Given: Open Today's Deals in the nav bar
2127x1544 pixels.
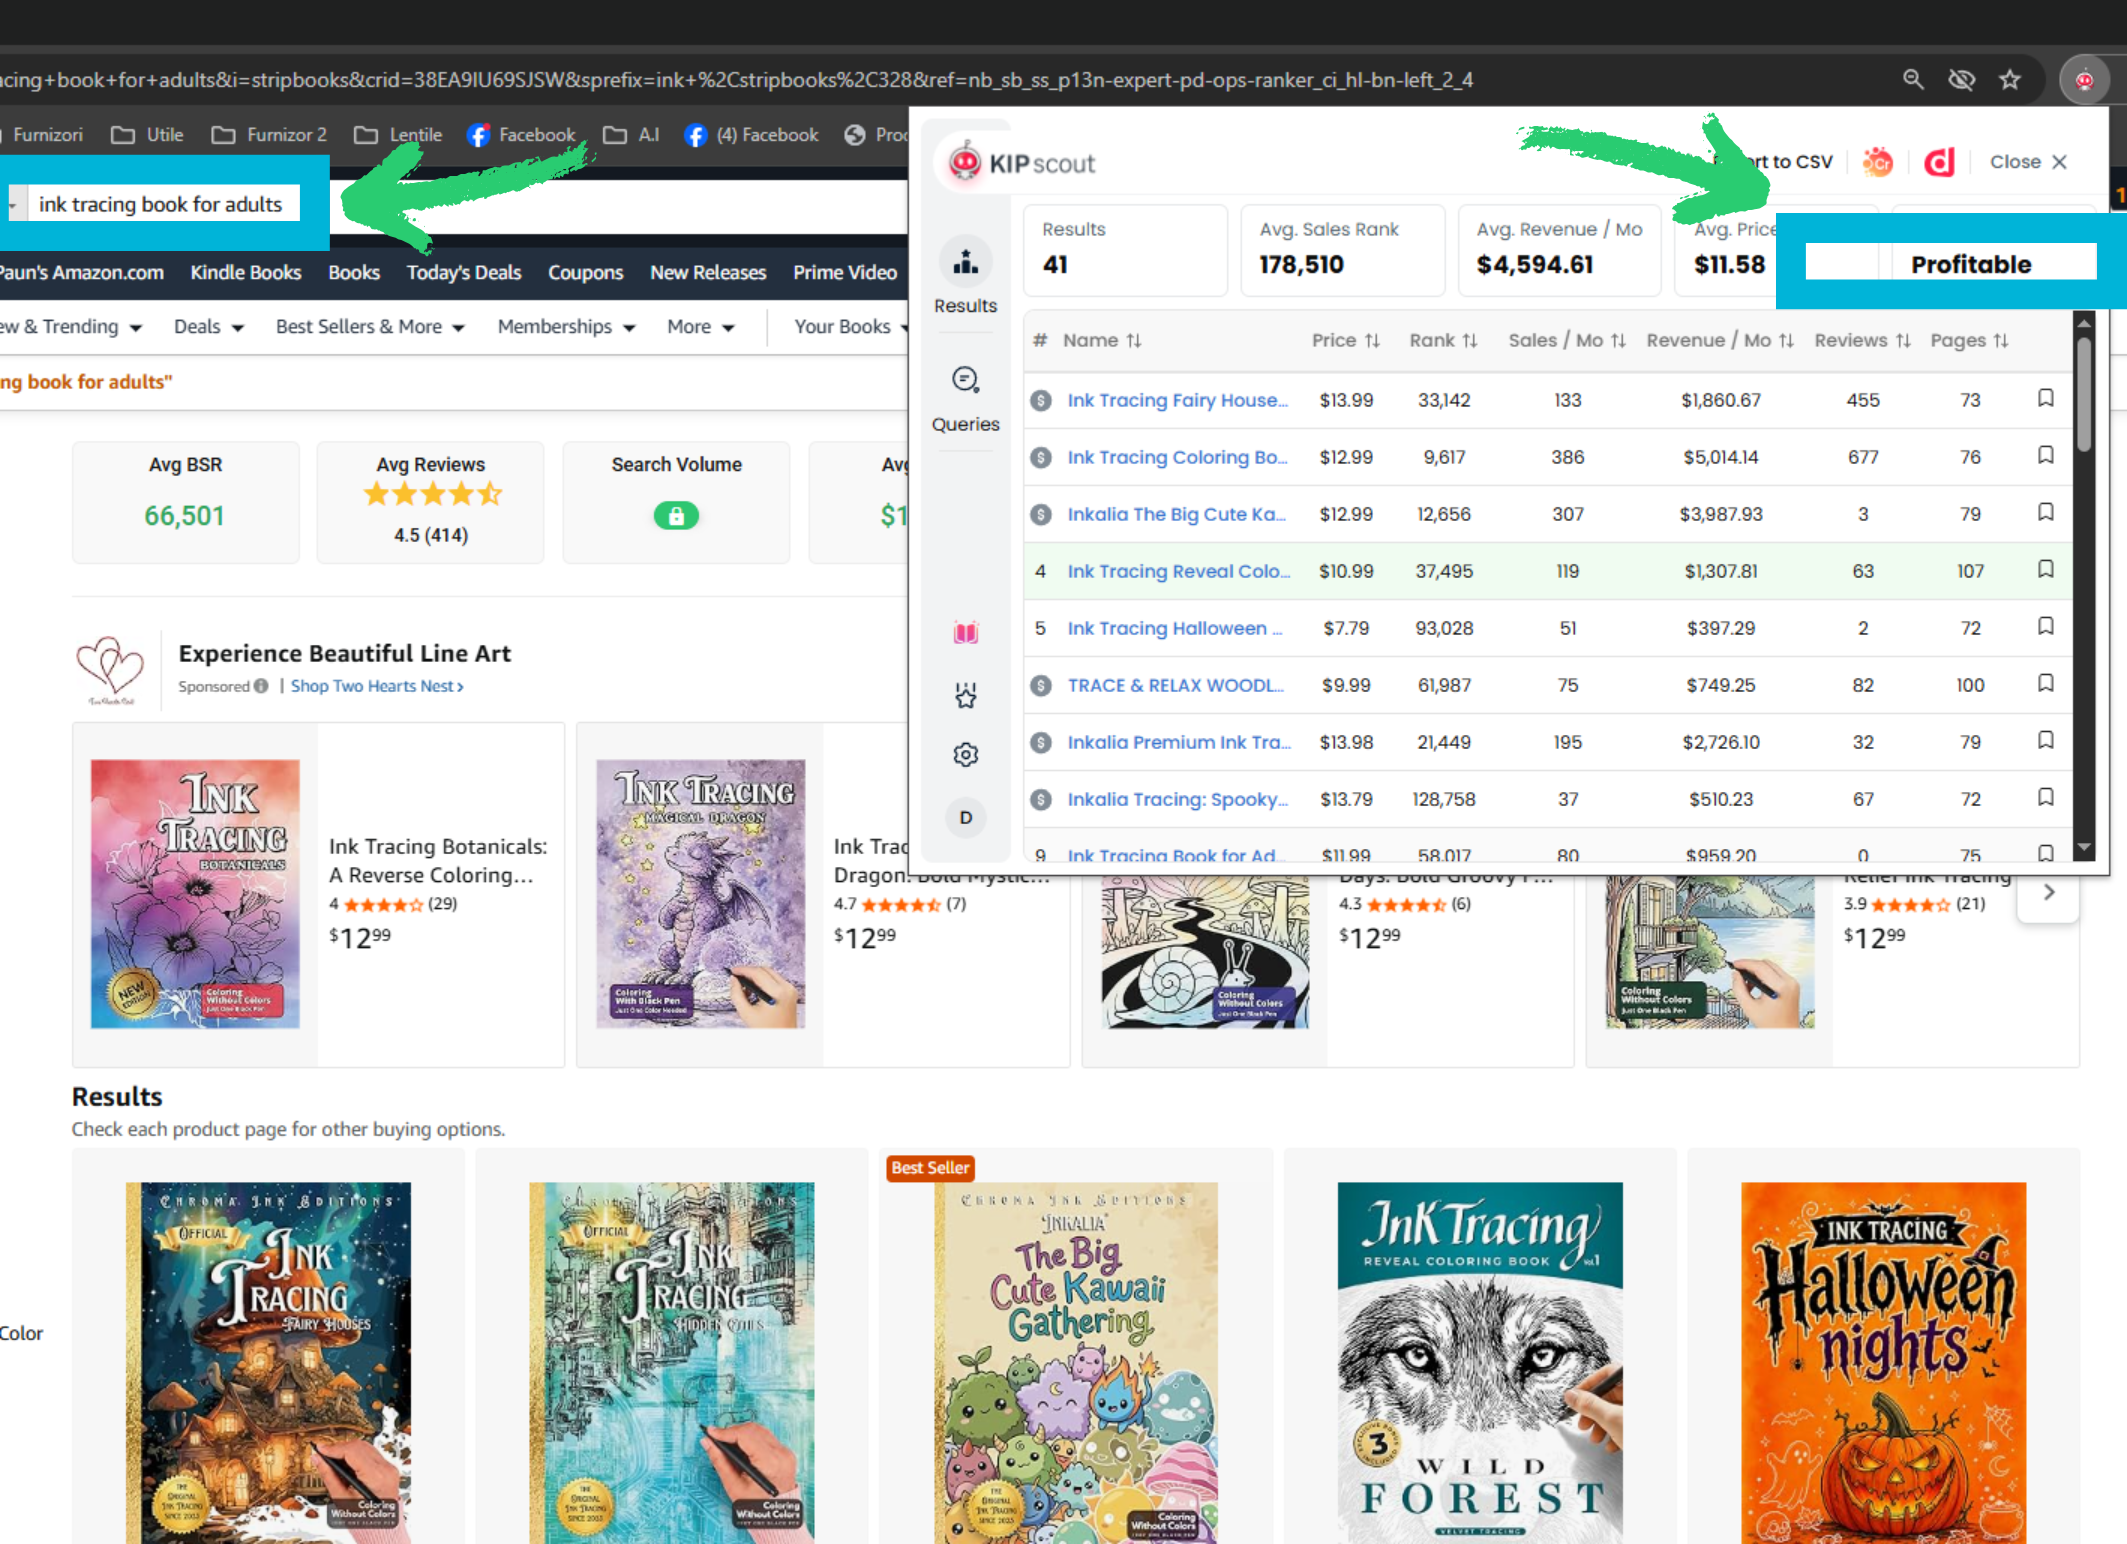Looking at the screenshot, I should click(x=464, y=272).
